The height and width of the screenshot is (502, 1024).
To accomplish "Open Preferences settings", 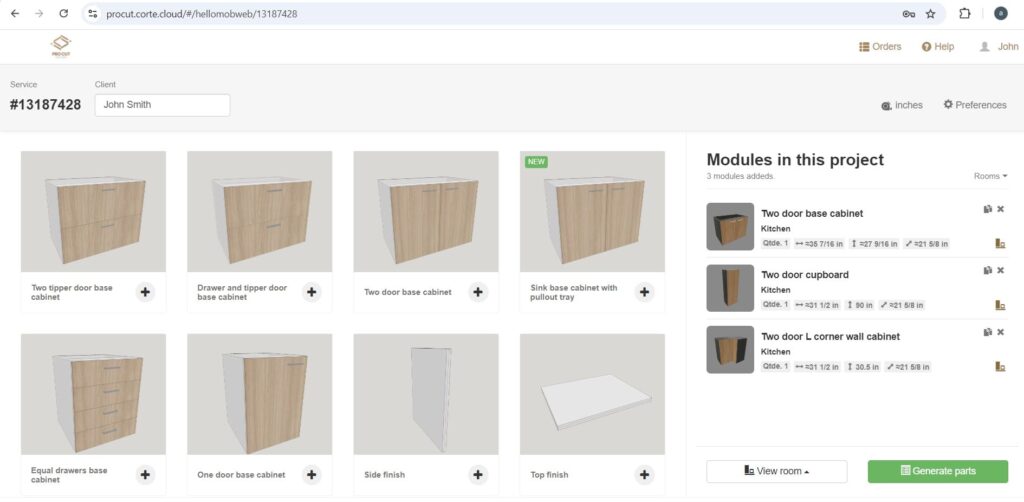I will click(974, 105).
